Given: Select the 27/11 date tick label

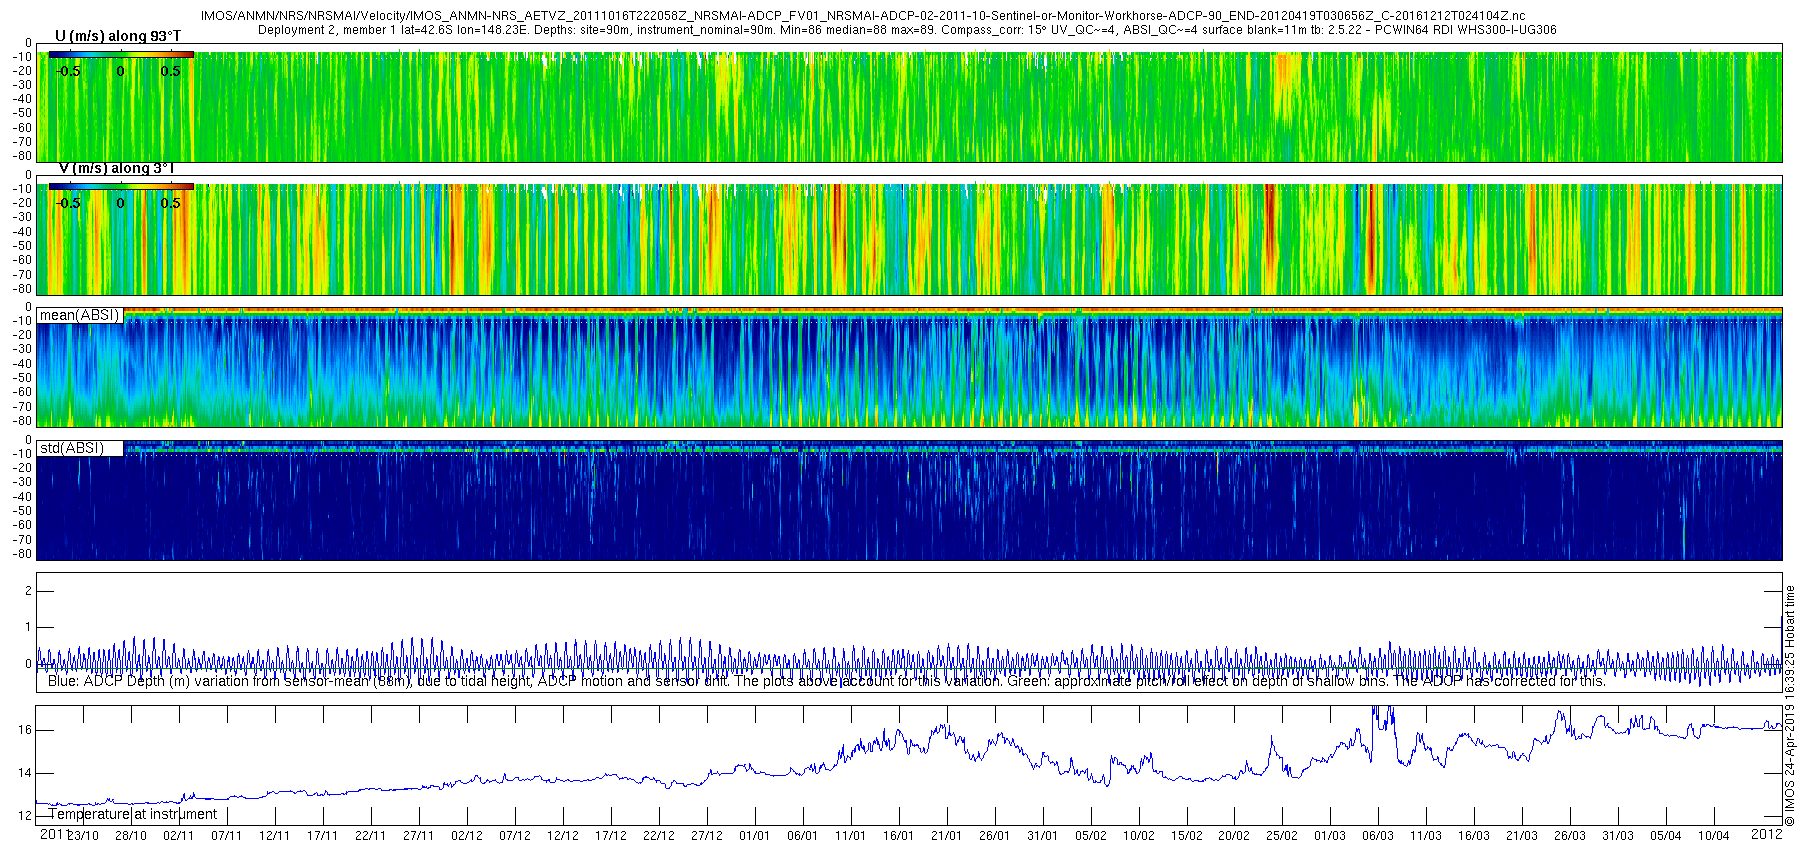Looking at the screenshot, I should [x=419, y=836].
